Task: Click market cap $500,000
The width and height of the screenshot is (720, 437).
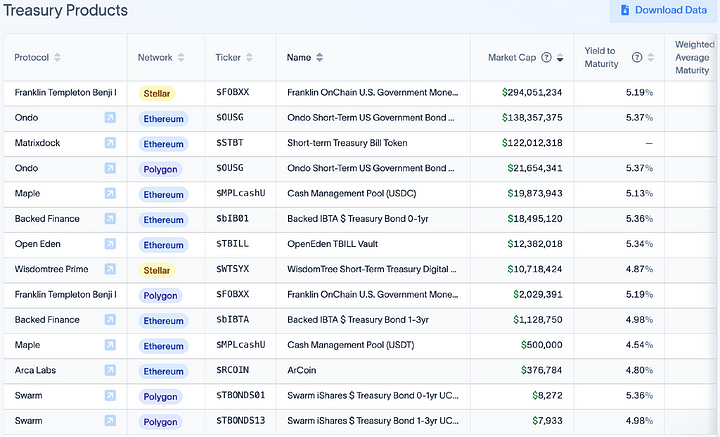Action: (x=541, y=345)
